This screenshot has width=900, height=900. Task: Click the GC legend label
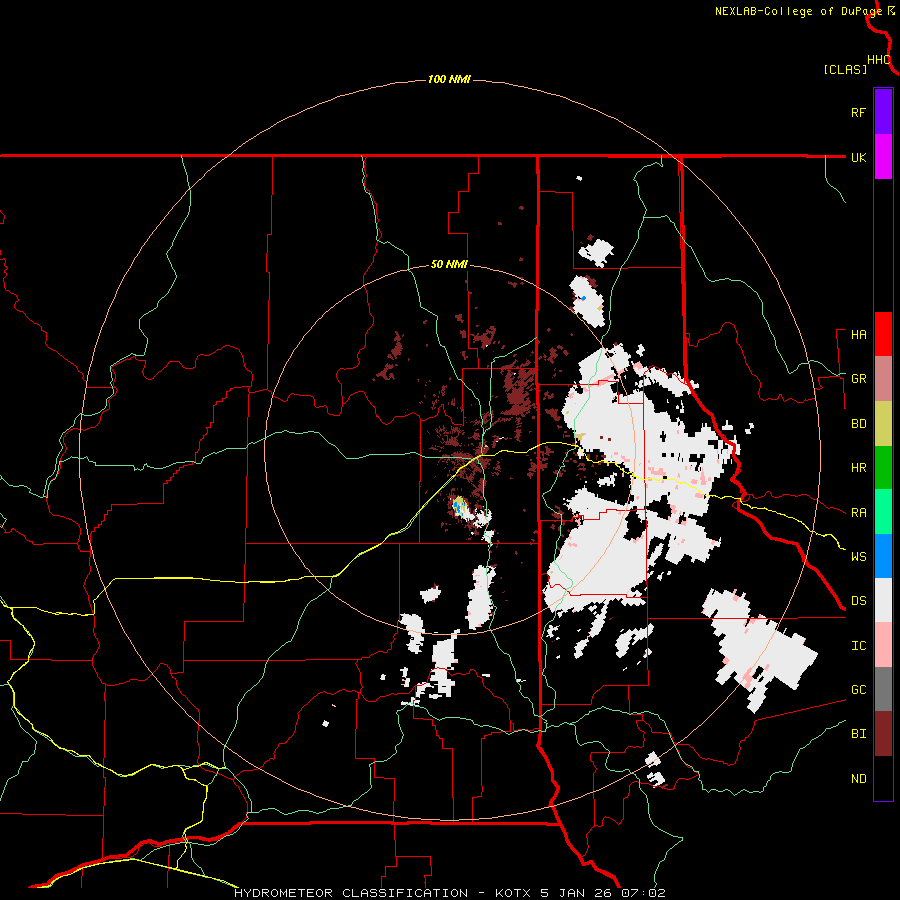pyautogui.click(x=859, y=690)
